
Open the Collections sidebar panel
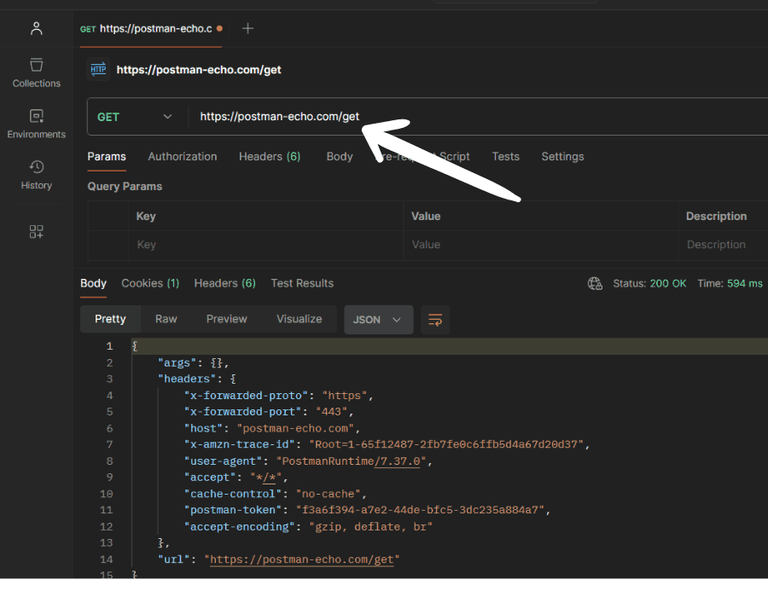point(36,72)
